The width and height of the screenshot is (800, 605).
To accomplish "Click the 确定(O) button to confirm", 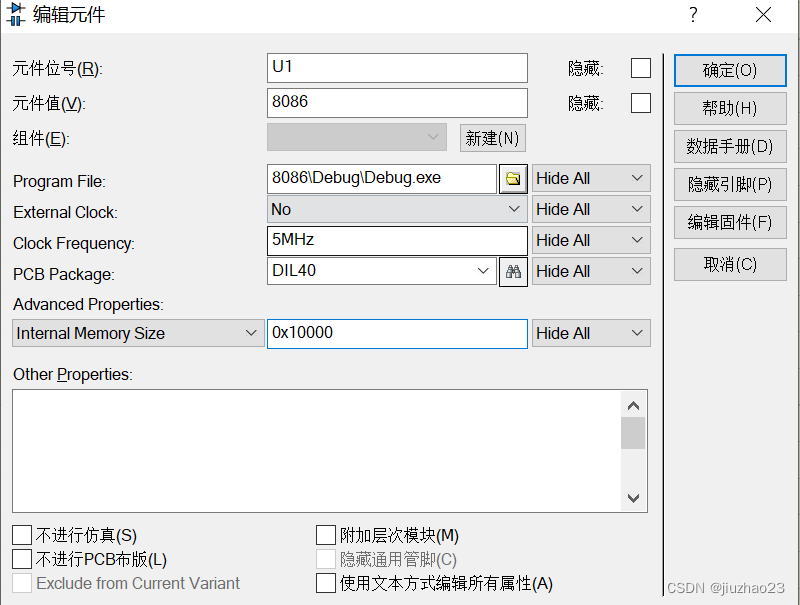I will [730, 70].
